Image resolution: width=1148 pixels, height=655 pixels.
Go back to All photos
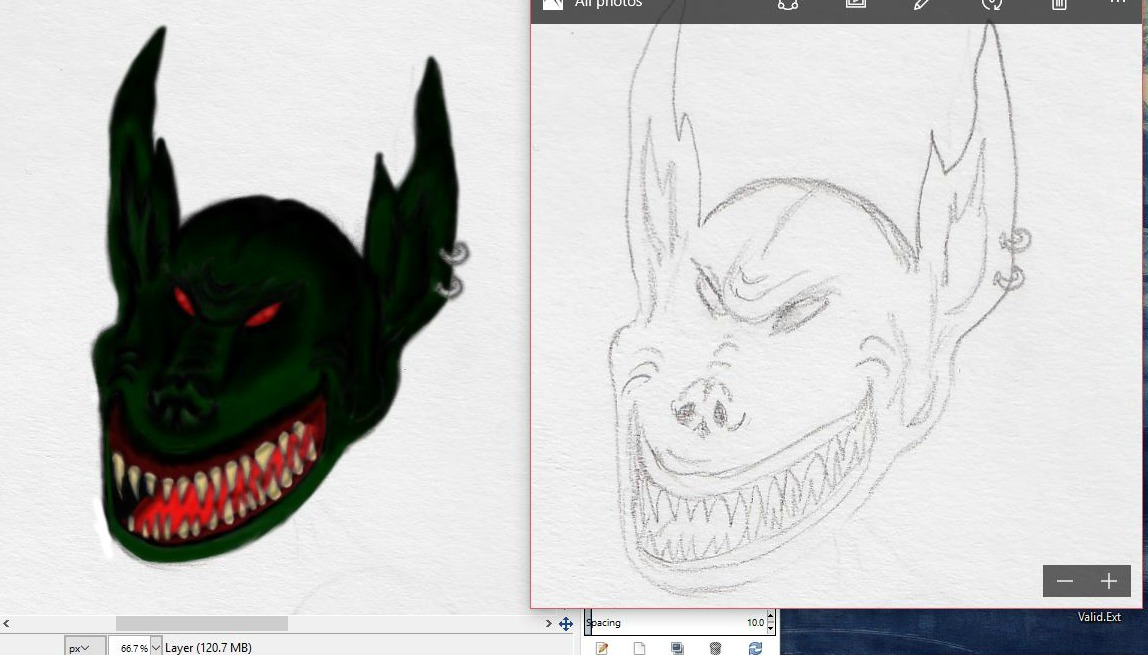(597, 4)
